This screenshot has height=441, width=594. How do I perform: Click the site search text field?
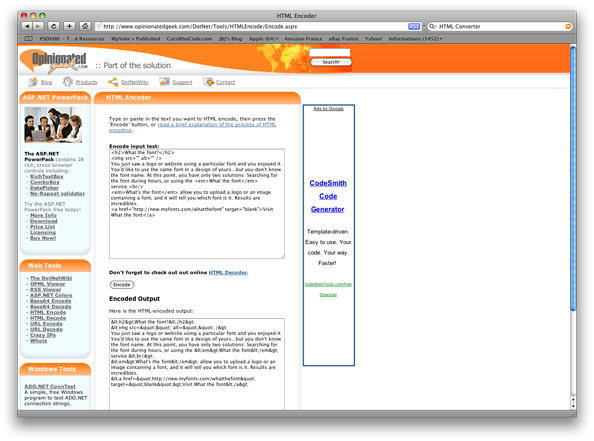(330, 52)
